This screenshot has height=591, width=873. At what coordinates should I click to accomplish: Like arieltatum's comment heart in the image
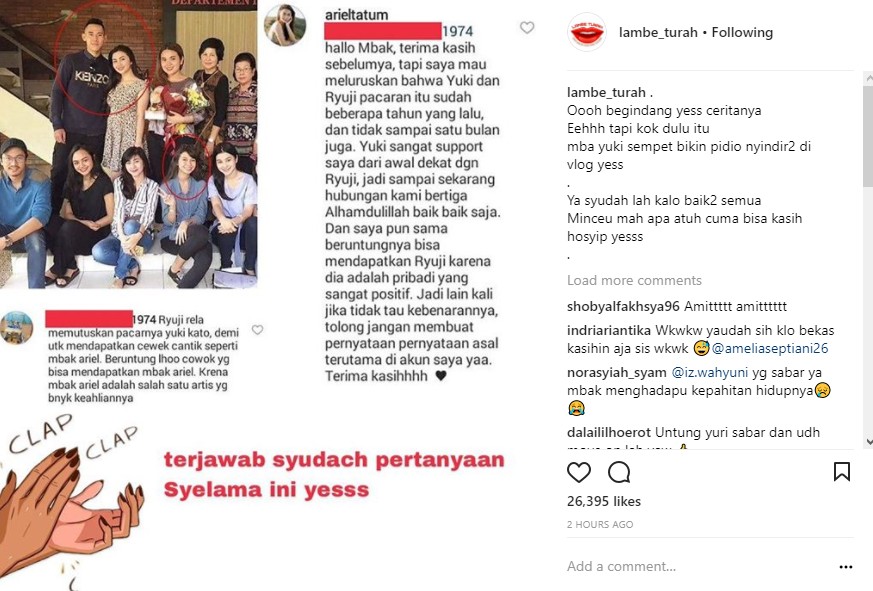point(527,28)
